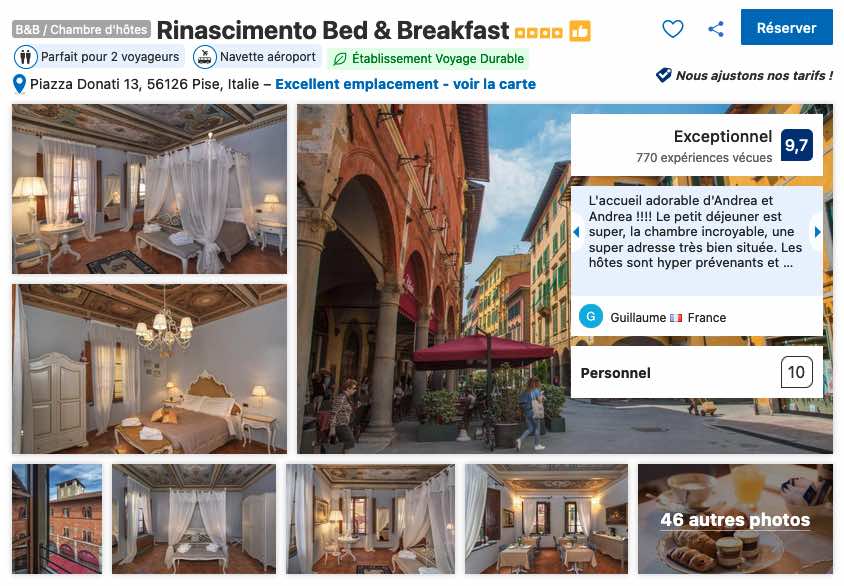844x586 pixels.
Task: Click the blue map pin icon
Action: pos(19,84)
